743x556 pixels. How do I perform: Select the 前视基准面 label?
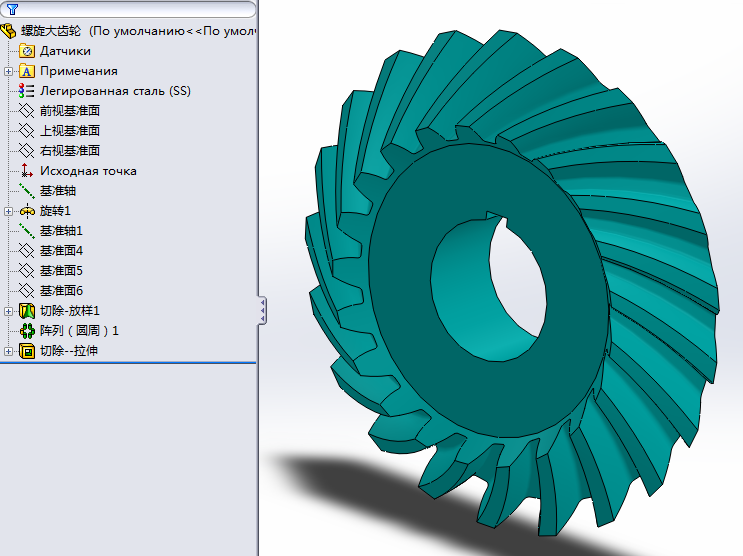70,111
